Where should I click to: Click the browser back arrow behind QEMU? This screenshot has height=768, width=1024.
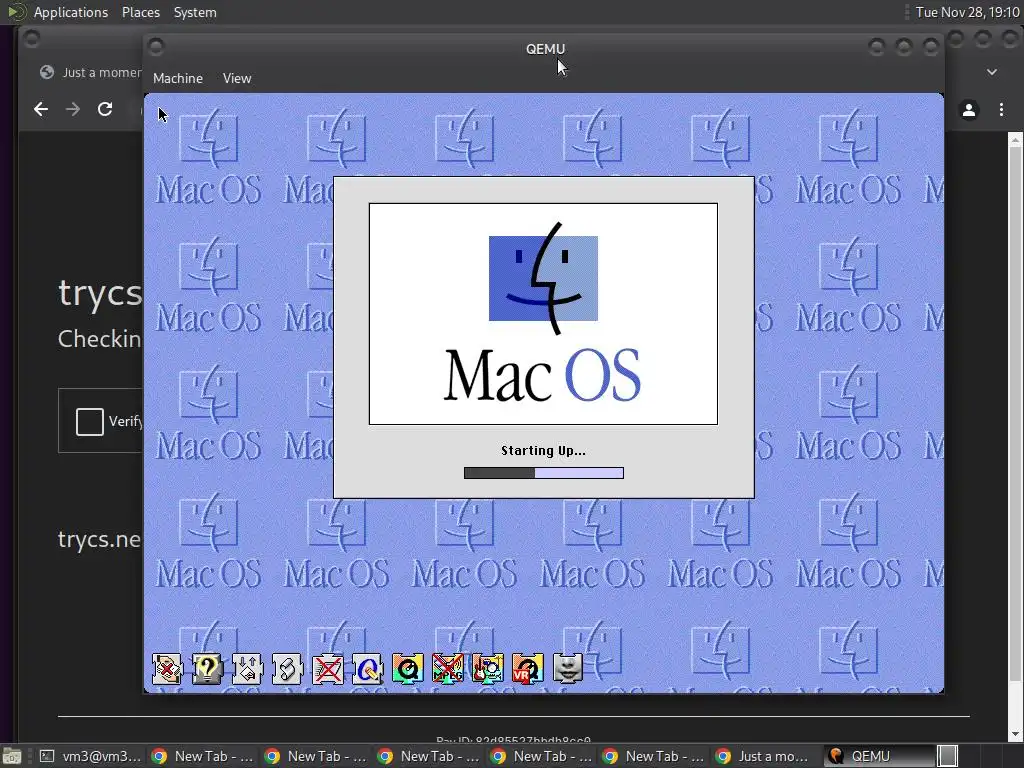point(40,109)
